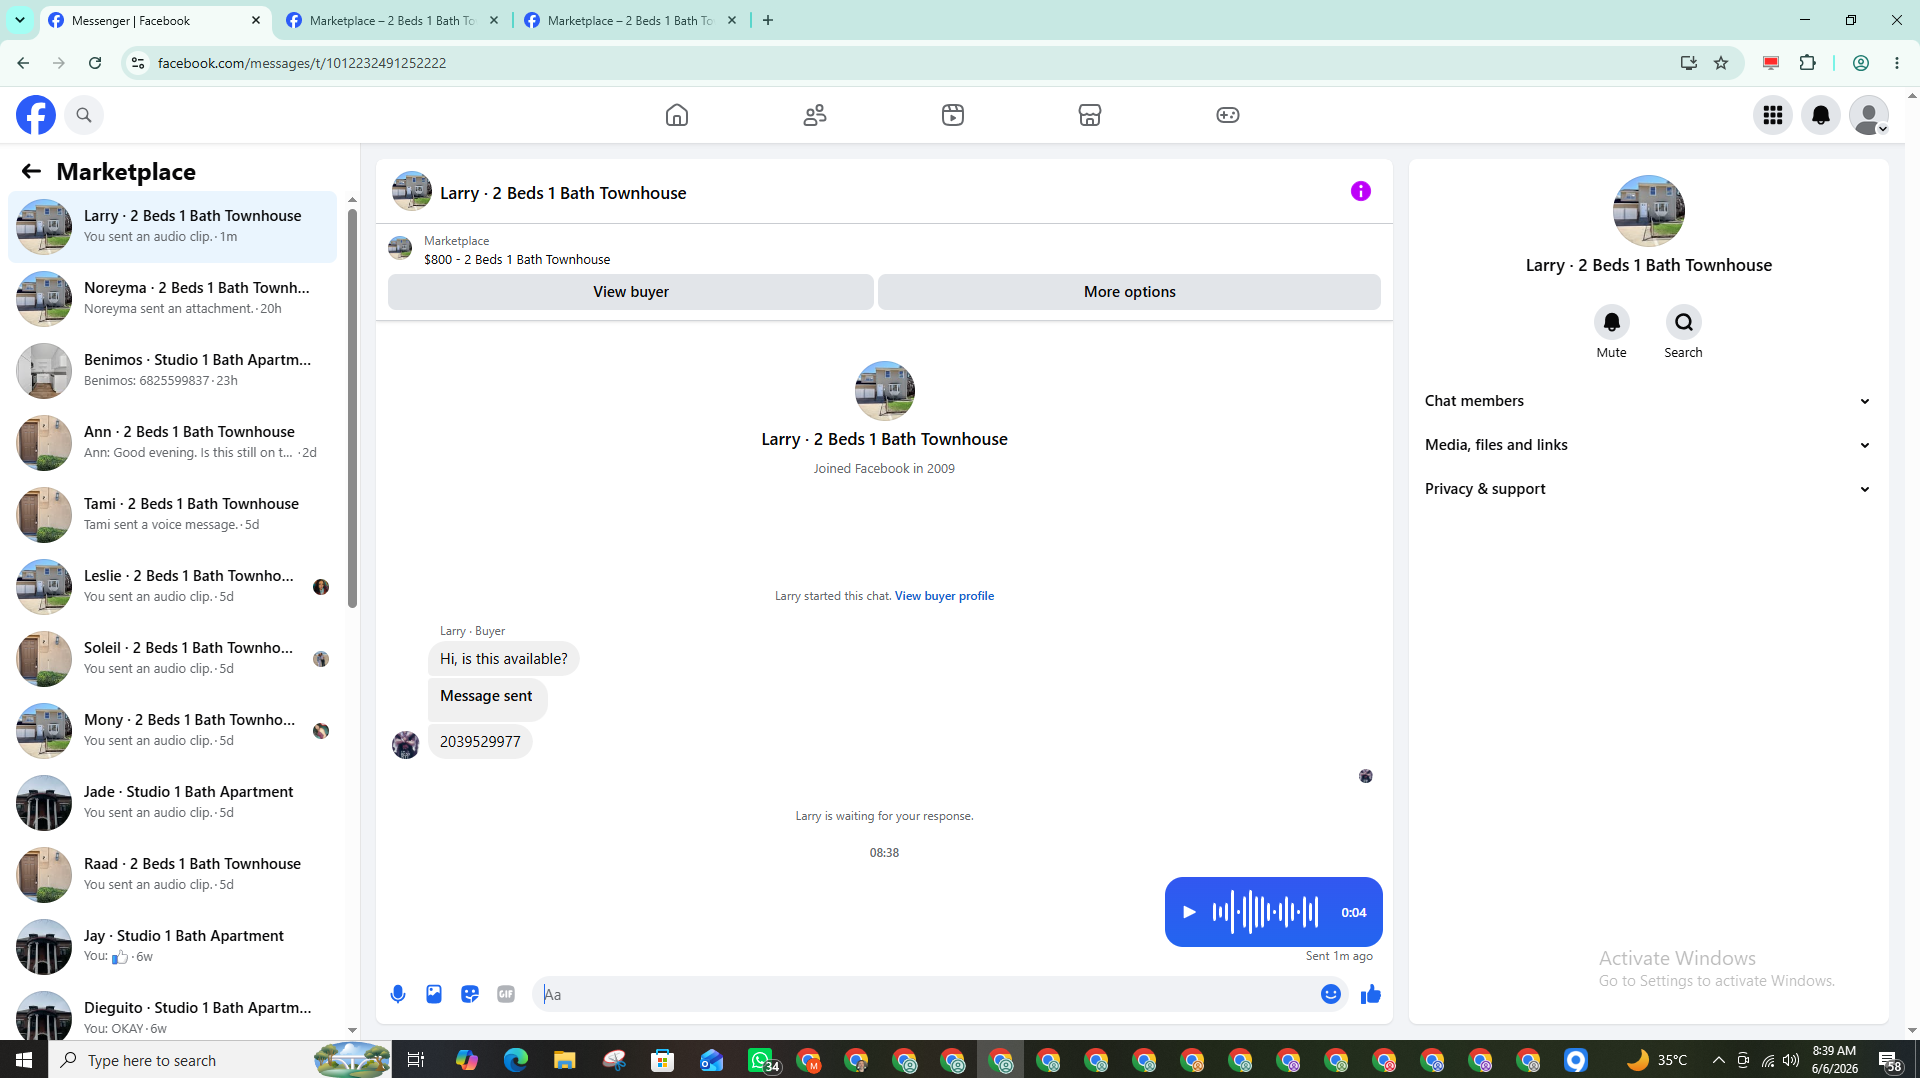Image resolution: width=1920 pixels, height=1078 pixels.
Task: Click Larry's large profile picture in right panel
Action: pyautogui.click(x=1648, y=211)
